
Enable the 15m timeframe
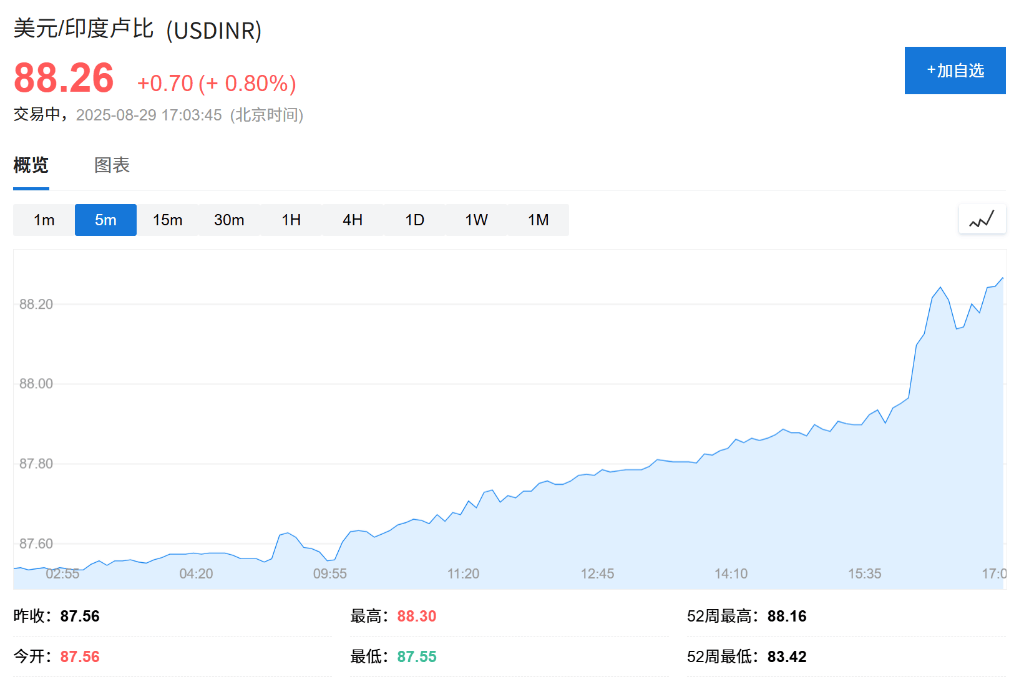point(167,219)
